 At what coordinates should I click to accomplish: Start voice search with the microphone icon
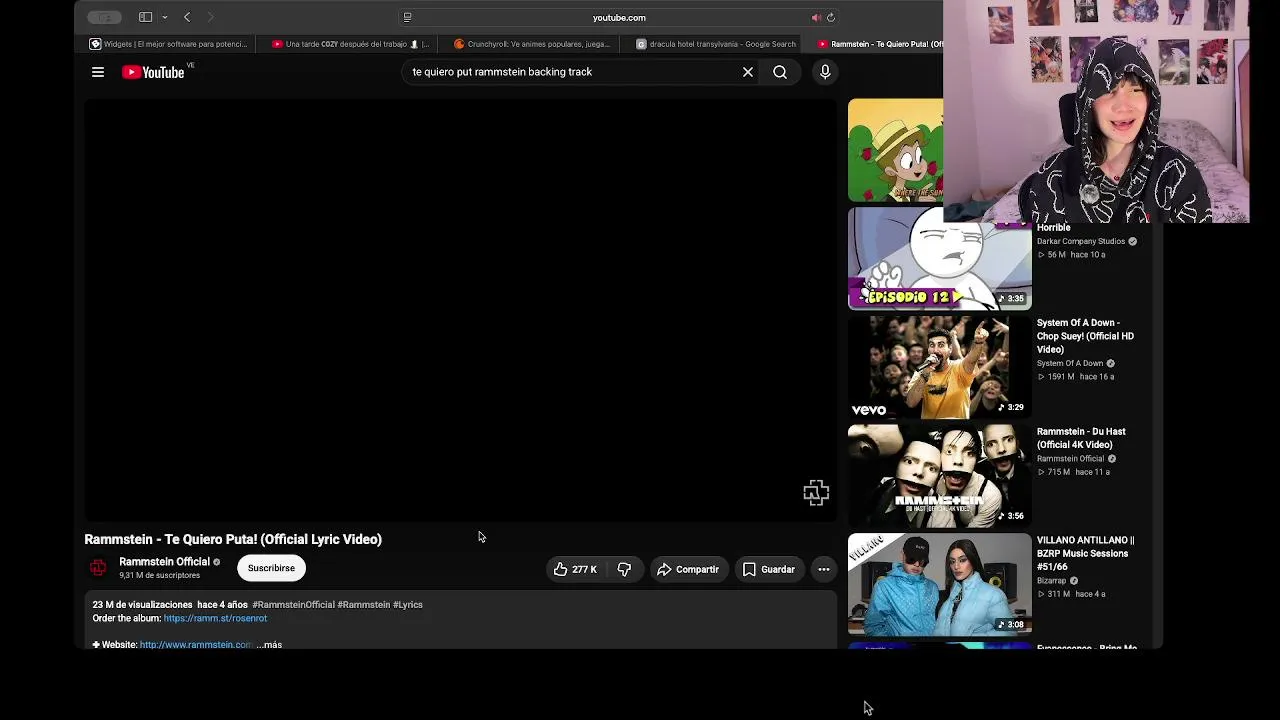(825, 72)
